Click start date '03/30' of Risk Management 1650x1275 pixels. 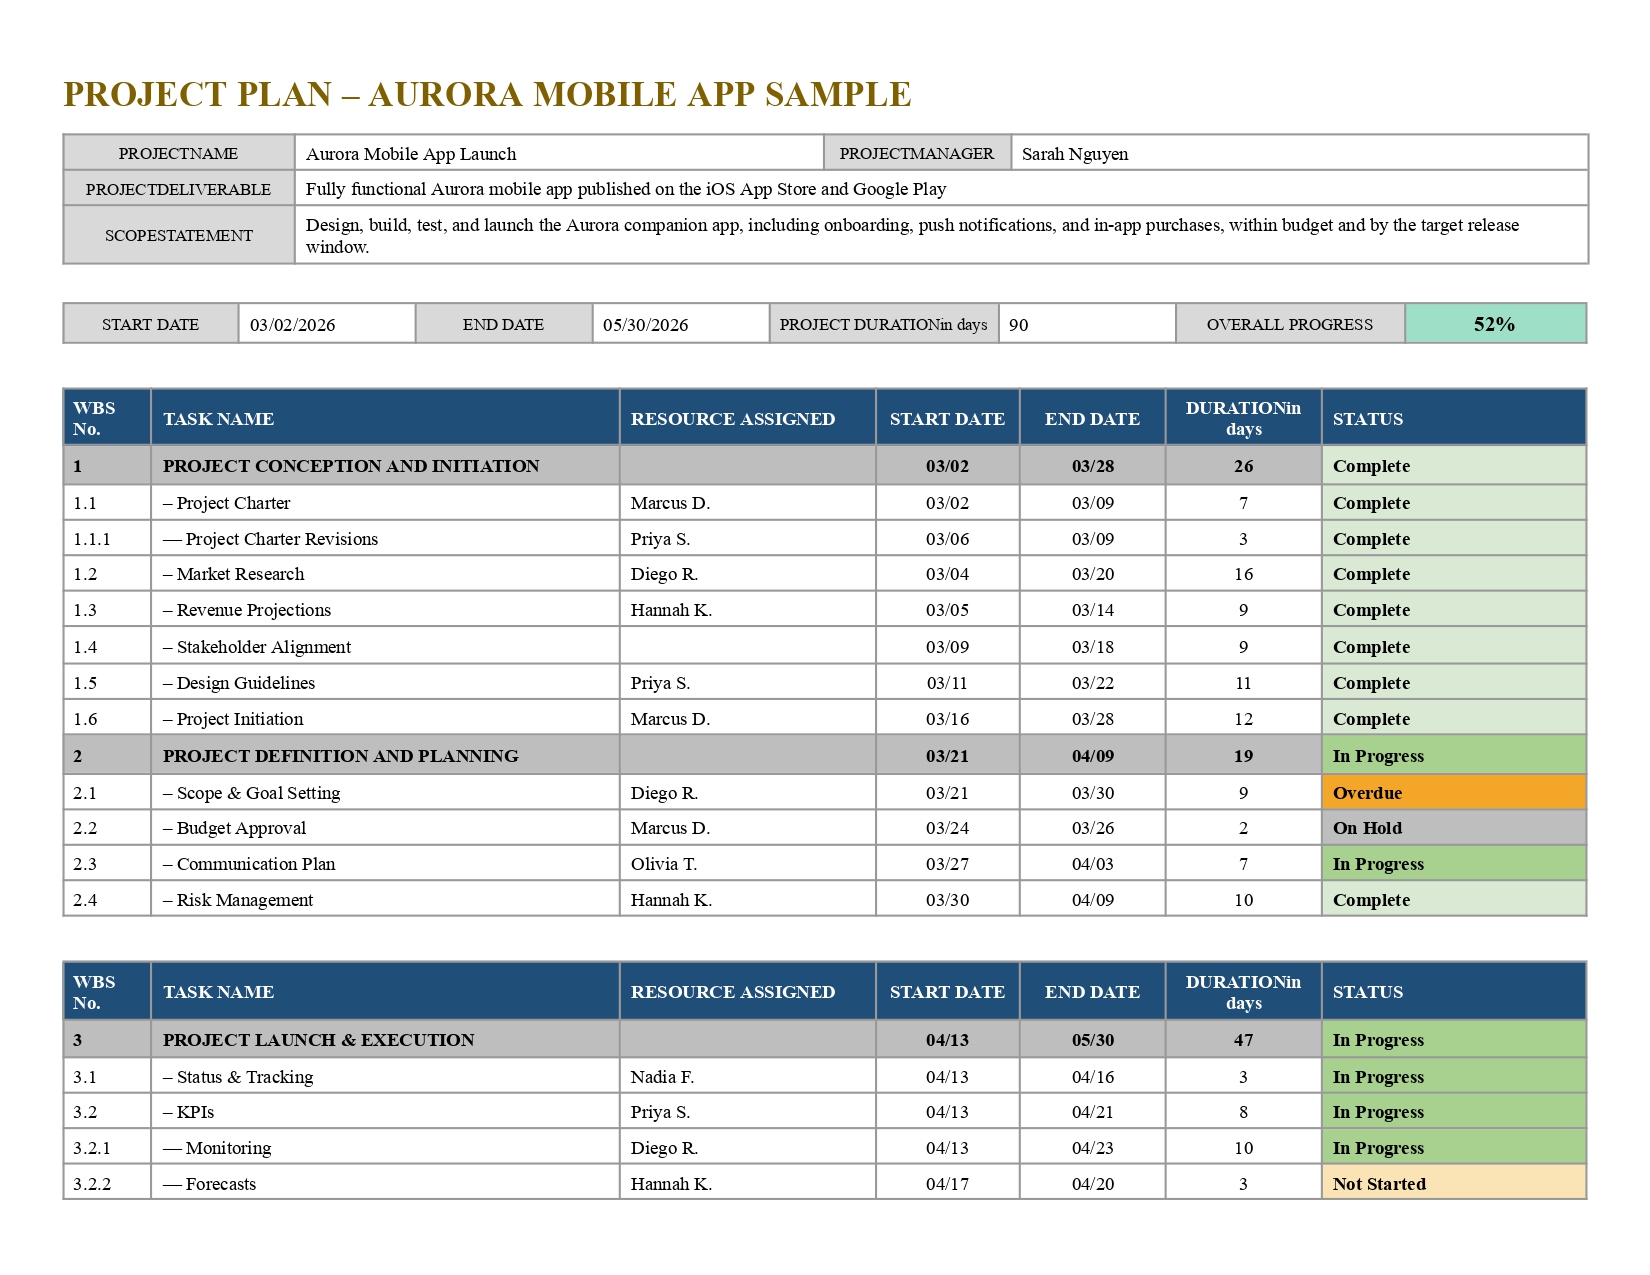[x=948, y=900]
